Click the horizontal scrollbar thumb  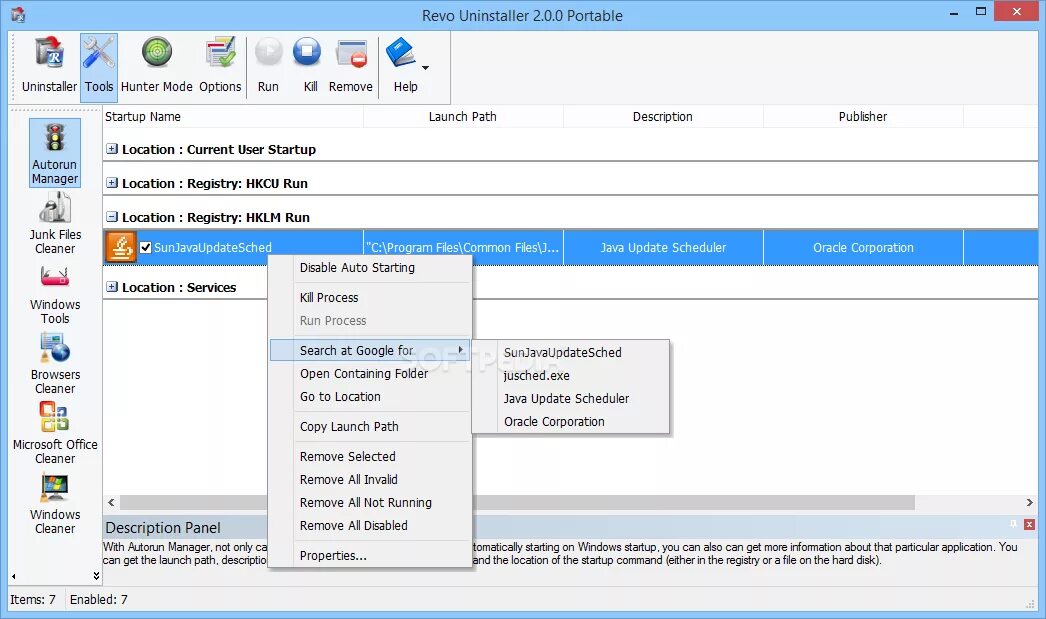tap(517, 502)
